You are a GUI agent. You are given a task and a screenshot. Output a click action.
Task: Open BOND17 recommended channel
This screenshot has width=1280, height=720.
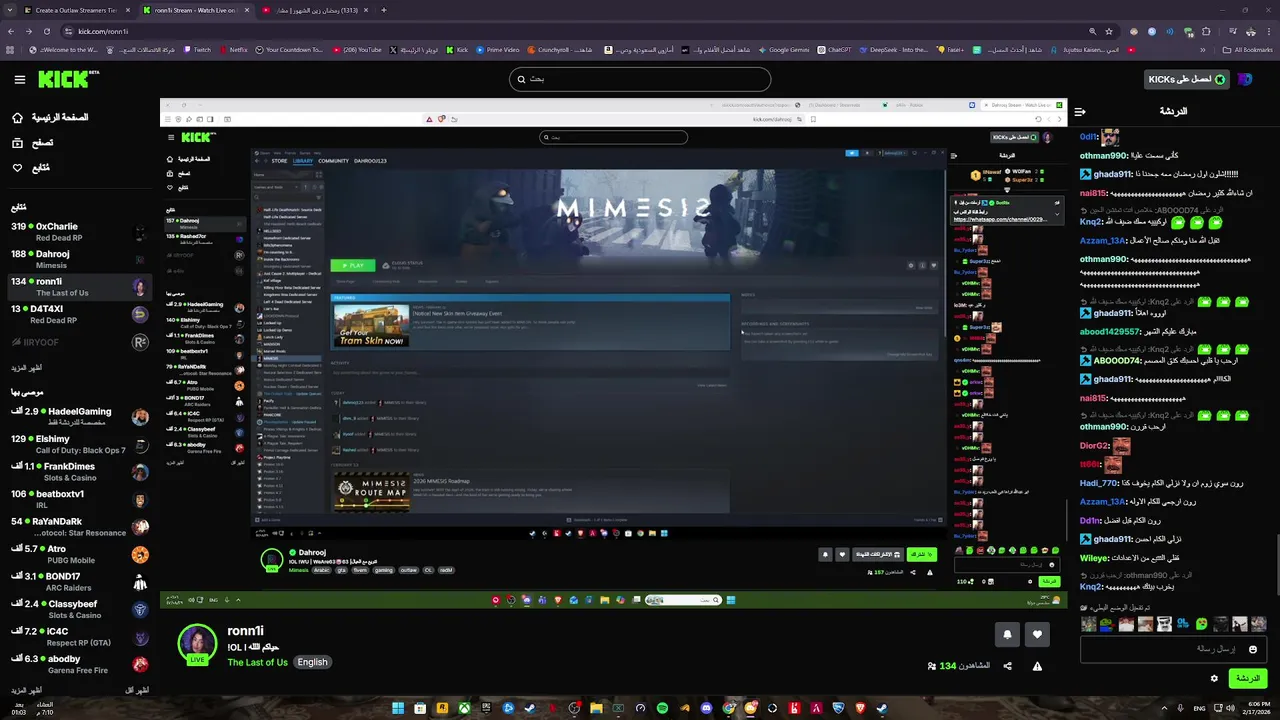78,581
